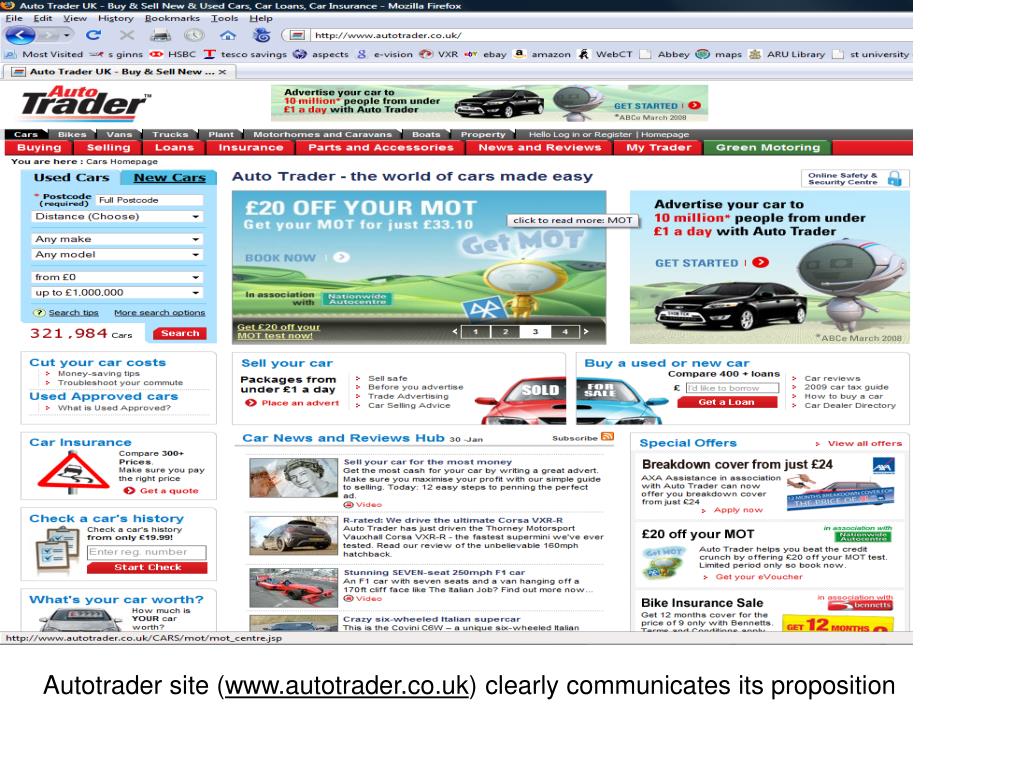Click Apply now breakdown cover link
The image size is (1024, 768).
[738, 510]
